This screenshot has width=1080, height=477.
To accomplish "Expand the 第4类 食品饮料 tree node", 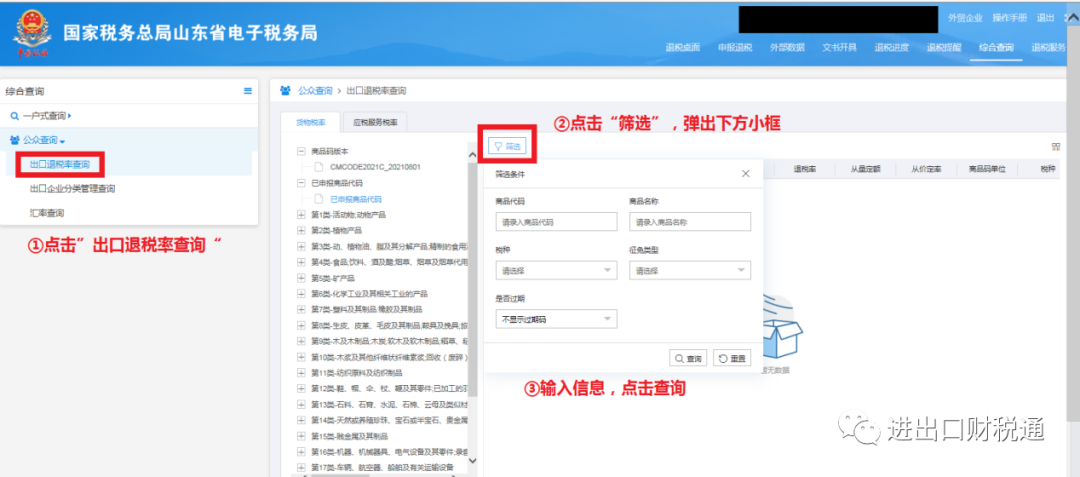I will point(300,262).
